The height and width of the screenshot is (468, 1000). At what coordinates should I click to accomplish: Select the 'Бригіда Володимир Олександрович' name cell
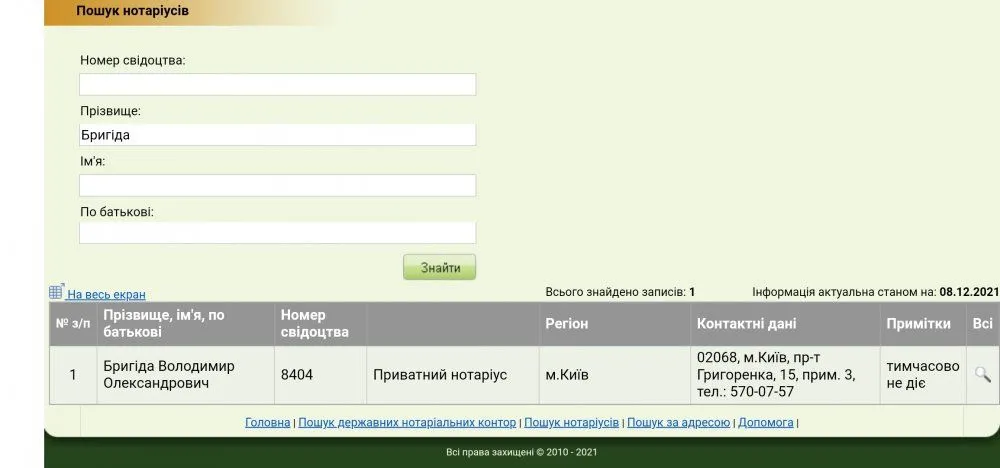[x=168, y=375]
